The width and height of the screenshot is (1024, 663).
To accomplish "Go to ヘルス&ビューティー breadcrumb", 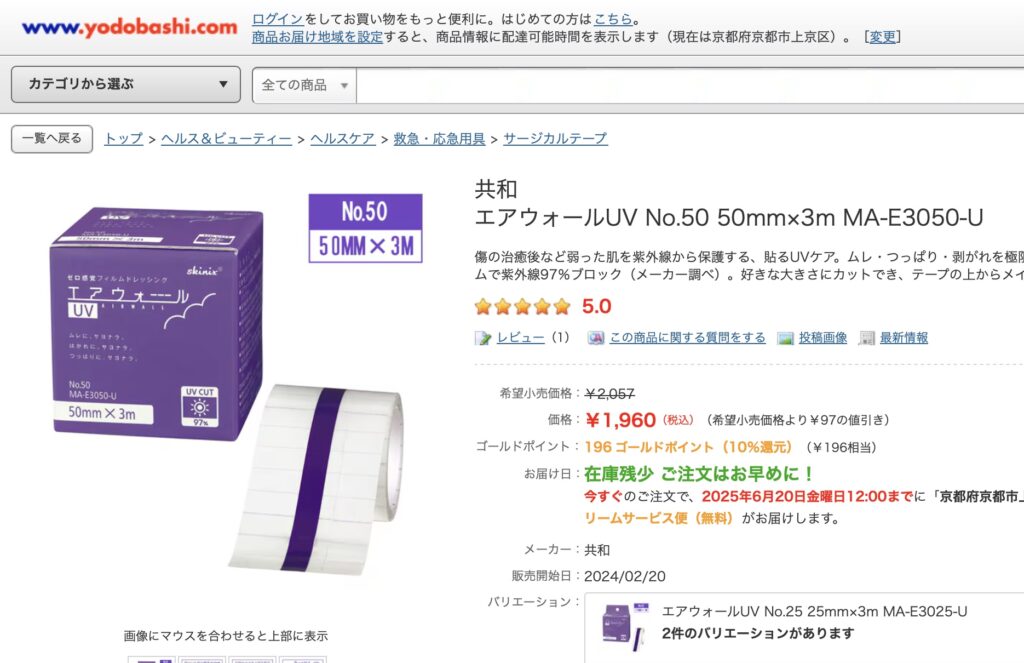I will (x=226, y=138).
